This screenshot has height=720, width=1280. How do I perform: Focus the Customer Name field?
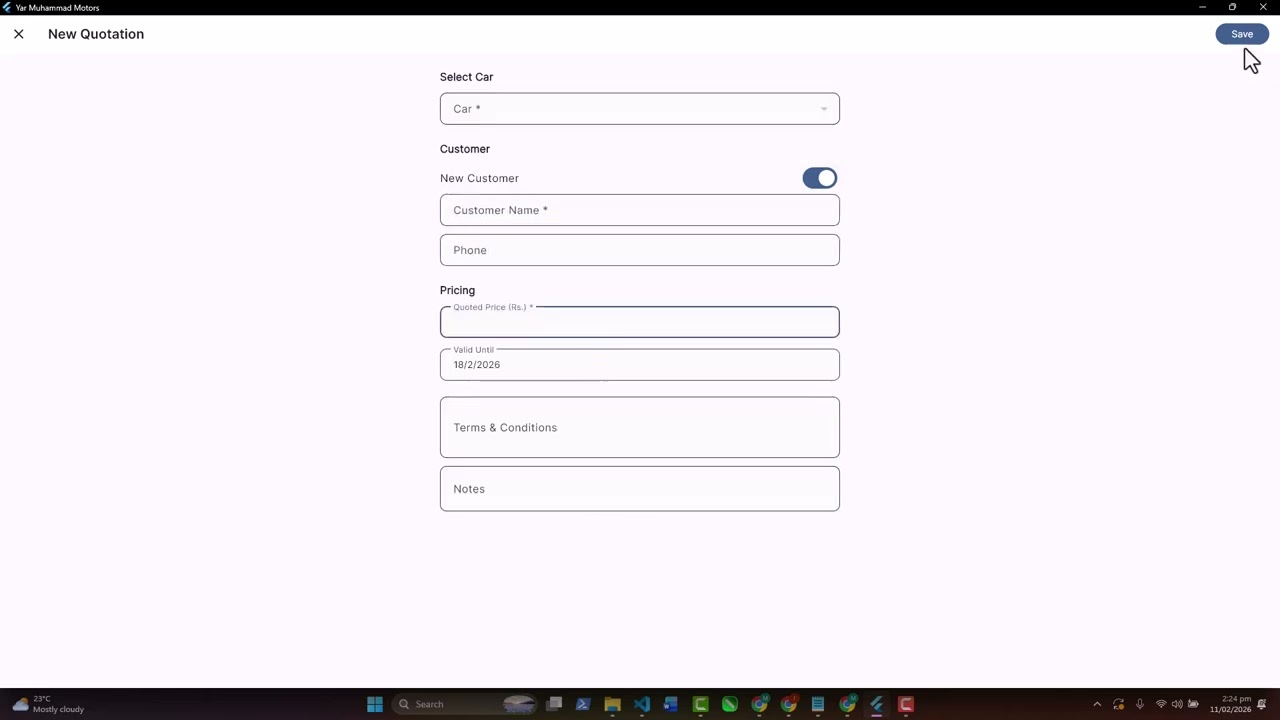coord(640,210)
